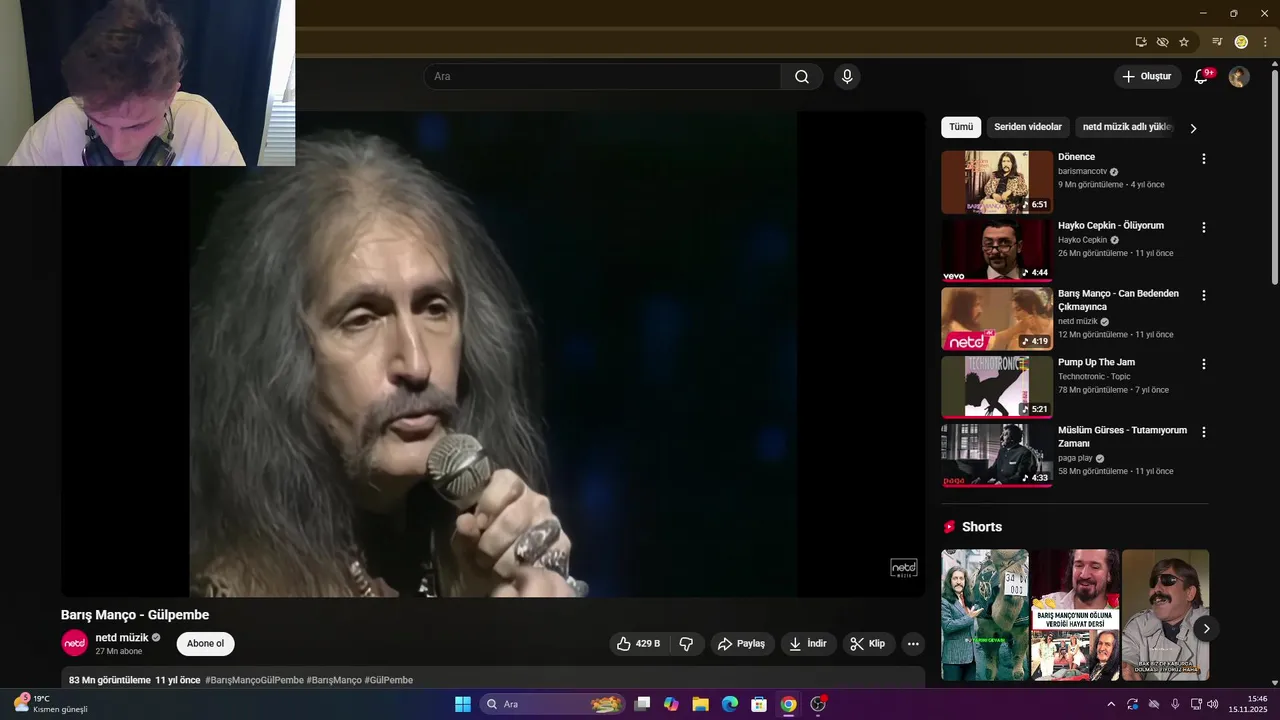The height and width of the screenshot is (720, 1280).
Task: Open Task View on the taskbar
Action: [643, 704]
